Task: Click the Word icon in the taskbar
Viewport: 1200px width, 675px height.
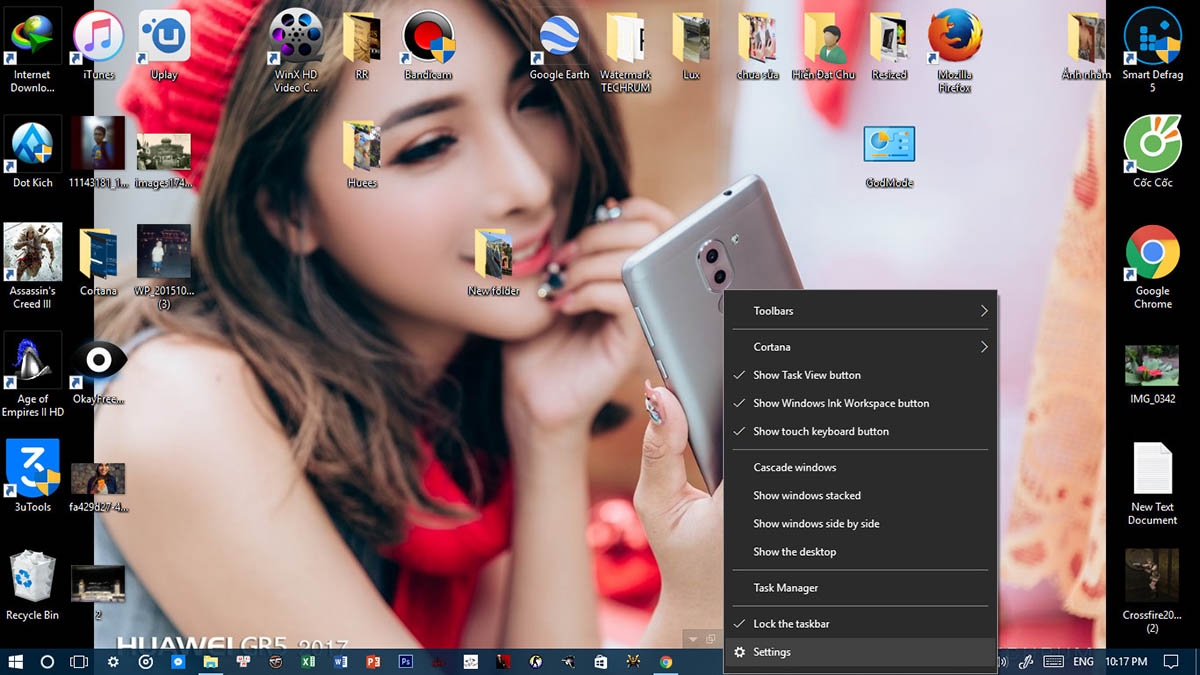Action: click(341, 662)
